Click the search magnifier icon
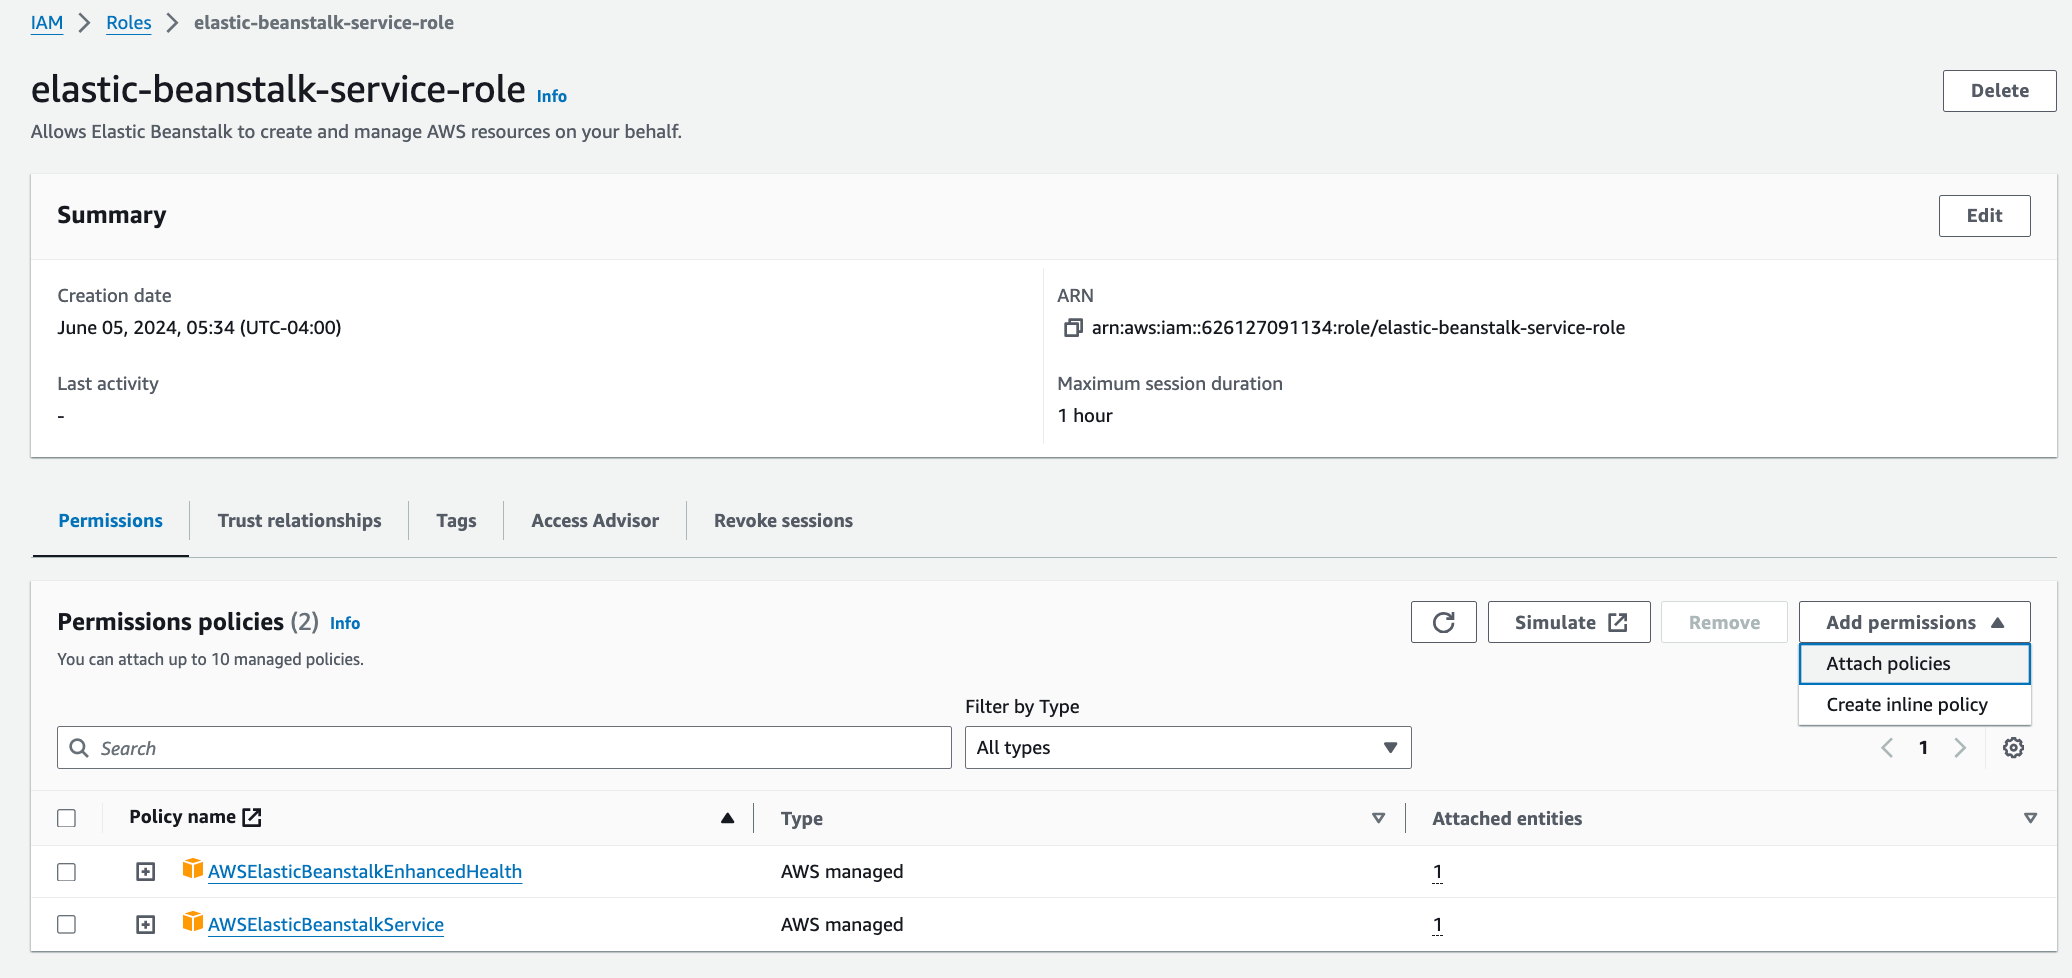The height and width of the screenshot is (978, 2072). [x=79, y=748]
